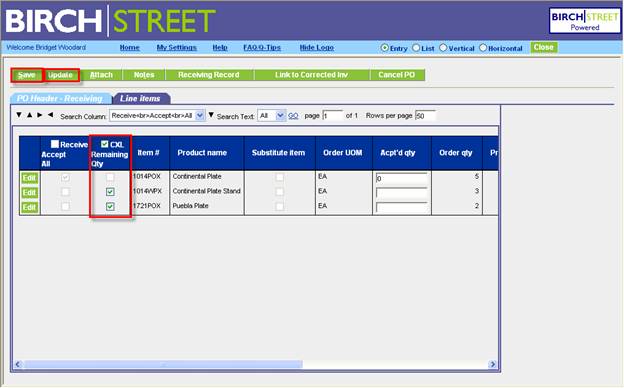Screen dimensions: 624x388
Task: Click the down arrow sort icon
Action: [x=19, y=115]
